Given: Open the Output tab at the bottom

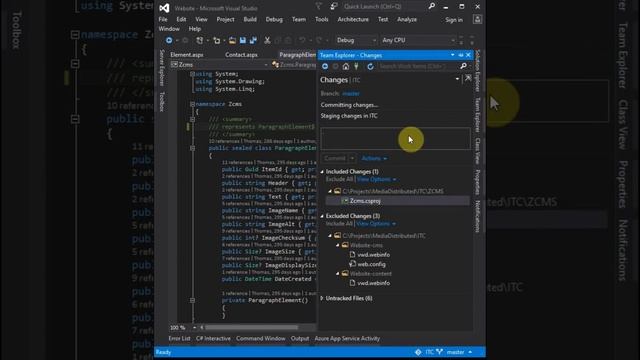Looking at the screenshot, I should pos(300,338).
